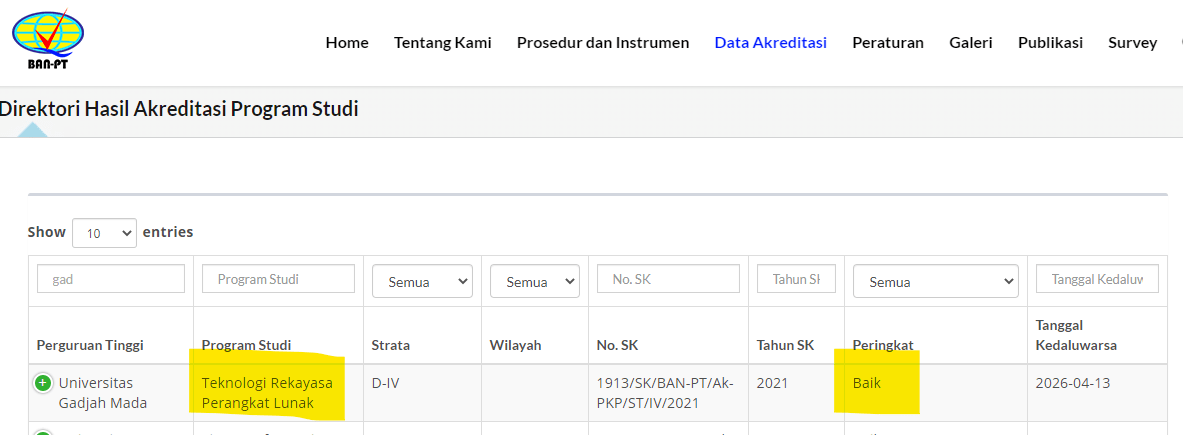Expand the Universitas Gadjah Mada row
The width and height of the screenshot is (1183, 435).
coord(43,383)
